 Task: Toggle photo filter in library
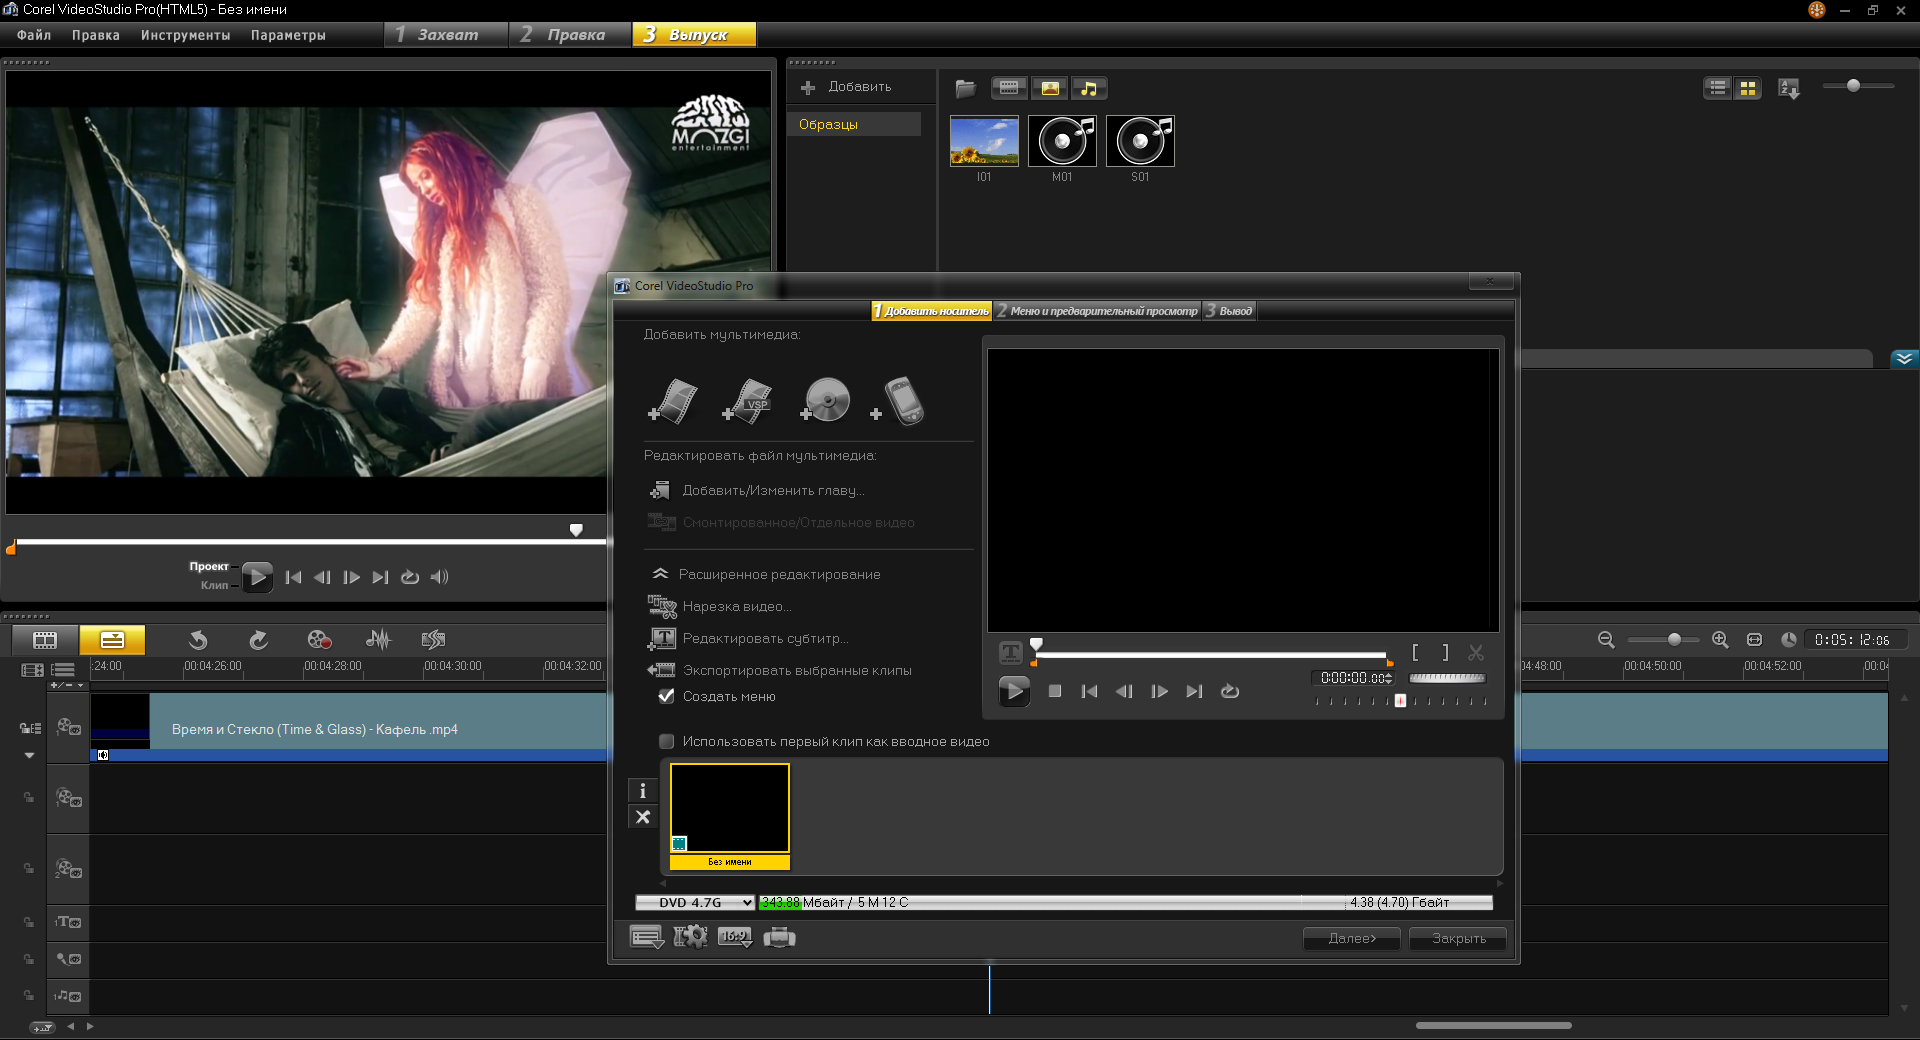tap(1050, 88)
